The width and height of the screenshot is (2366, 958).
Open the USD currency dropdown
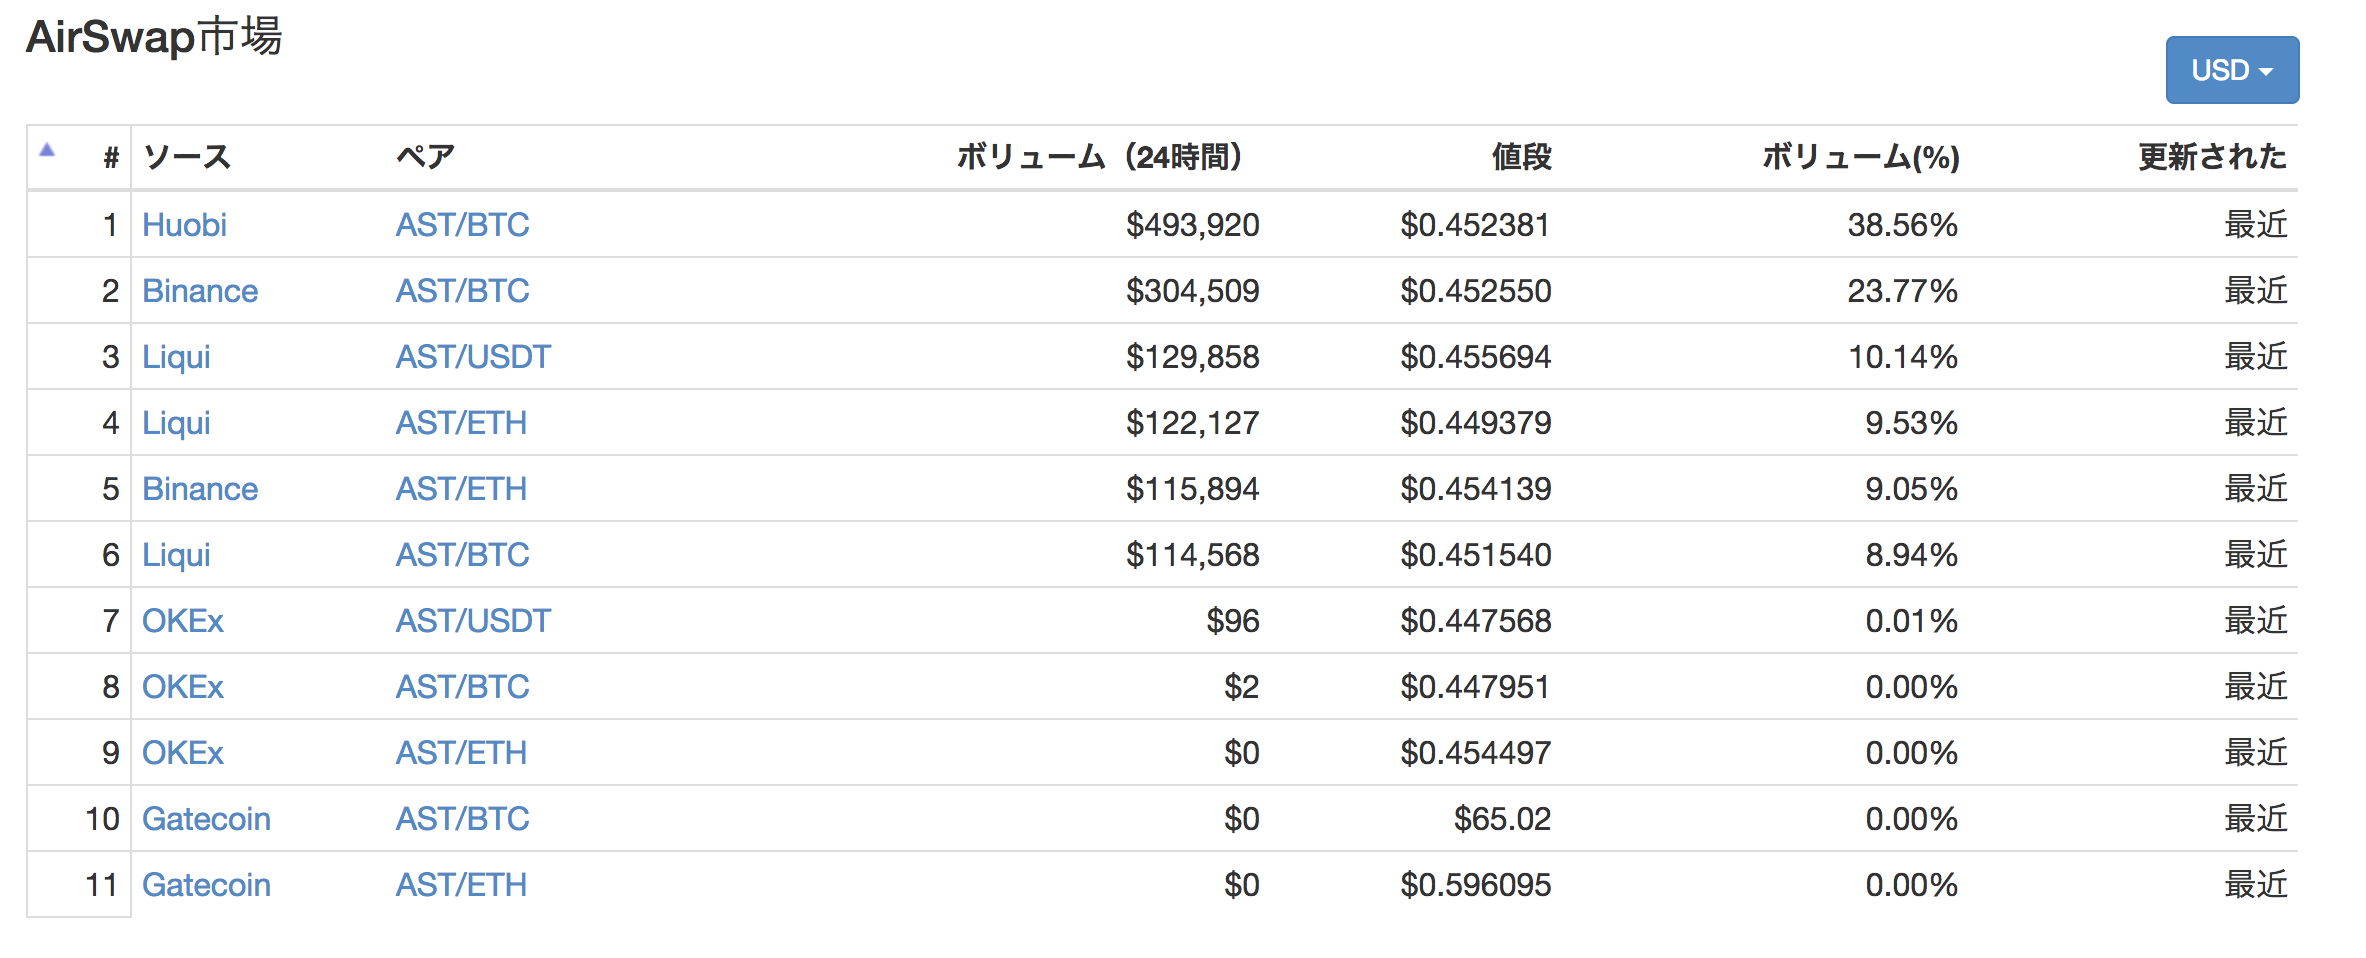(2232, 70)
